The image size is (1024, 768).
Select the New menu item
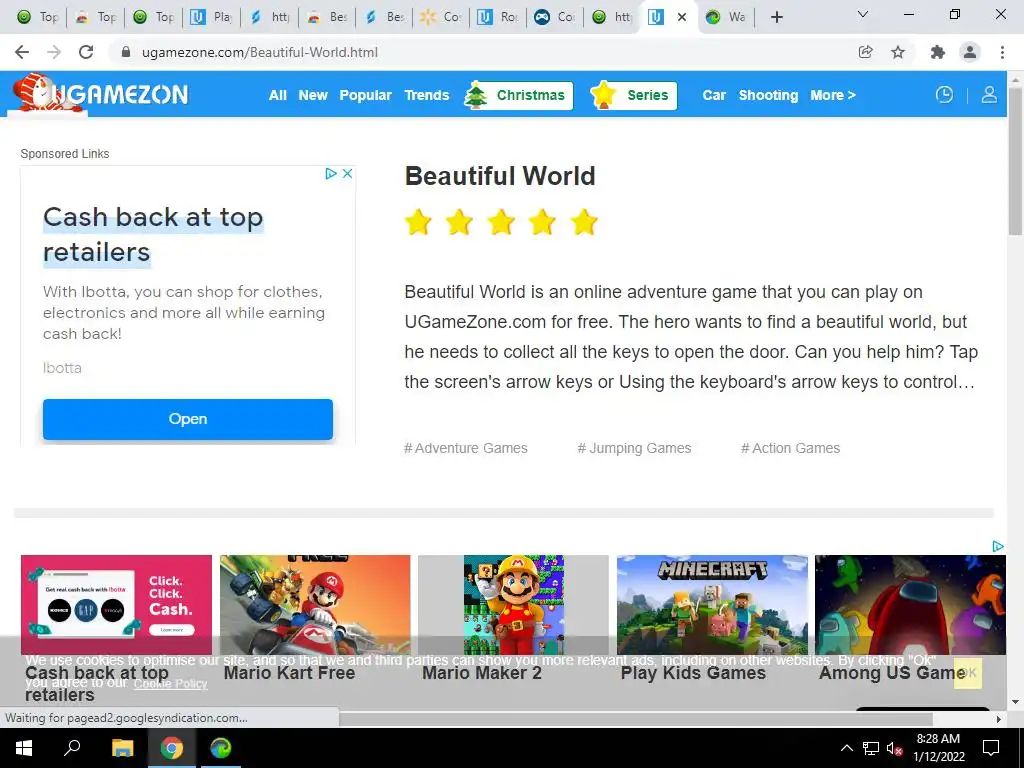tap(313, 95)
